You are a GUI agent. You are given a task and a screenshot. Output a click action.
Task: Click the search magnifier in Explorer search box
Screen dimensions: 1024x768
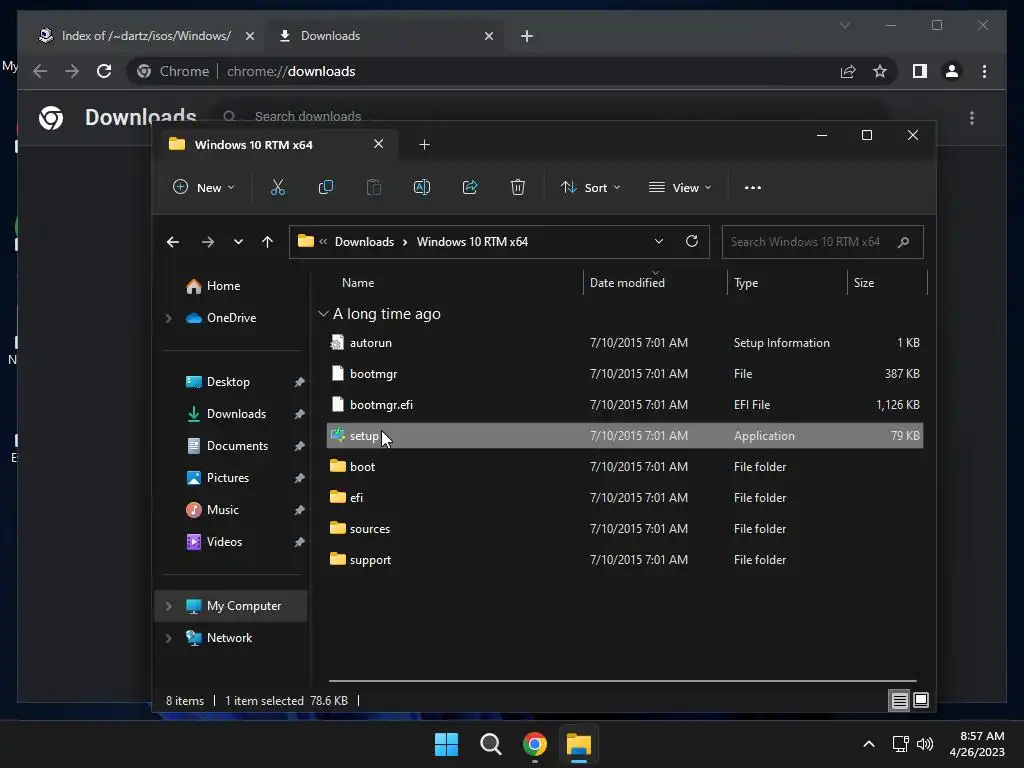pos(904,242)
